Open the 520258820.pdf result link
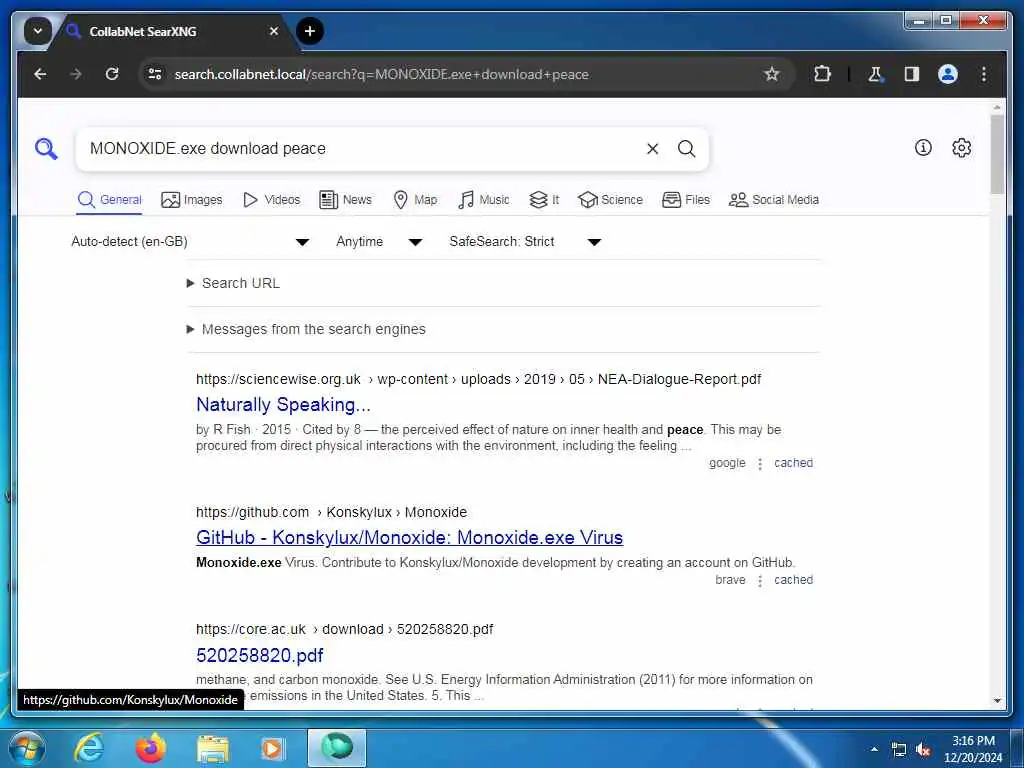 click(x=260, y=655)
